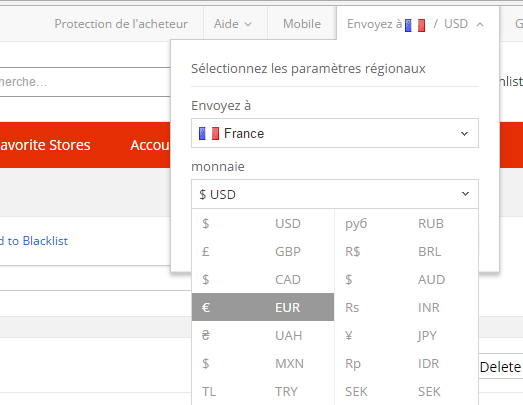Select UAH currency option

pos(263,335)
